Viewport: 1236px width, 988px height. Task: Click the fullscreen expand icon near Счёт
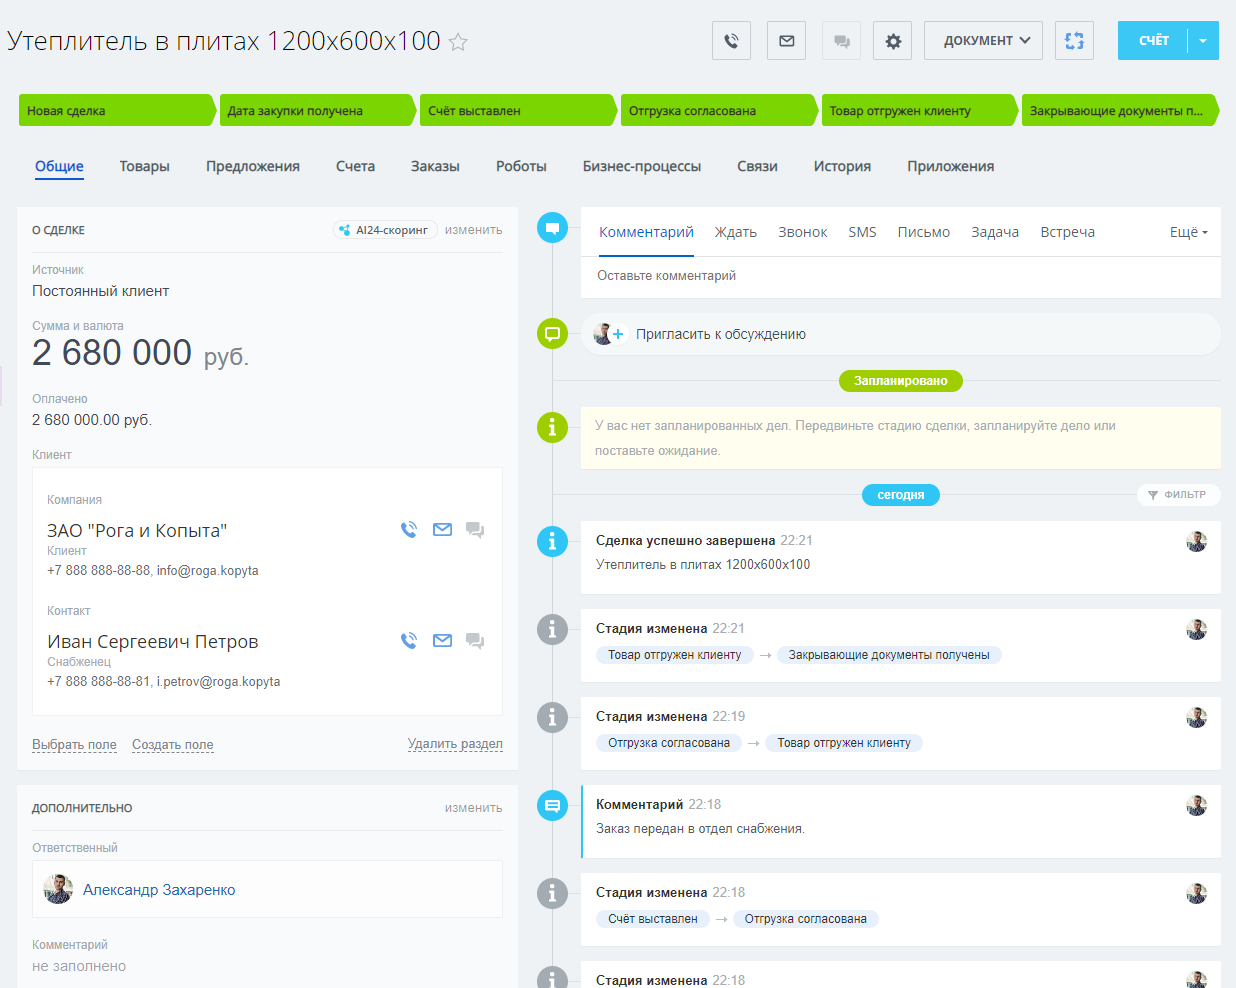pyautogui.click(x=1073, y=41)
